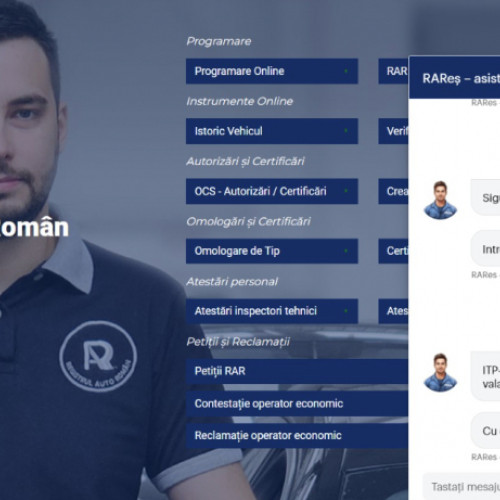Screen dimensions: 500x500
Task: Click green dot icon on Omologare de Tip
Action: (346, 251)
